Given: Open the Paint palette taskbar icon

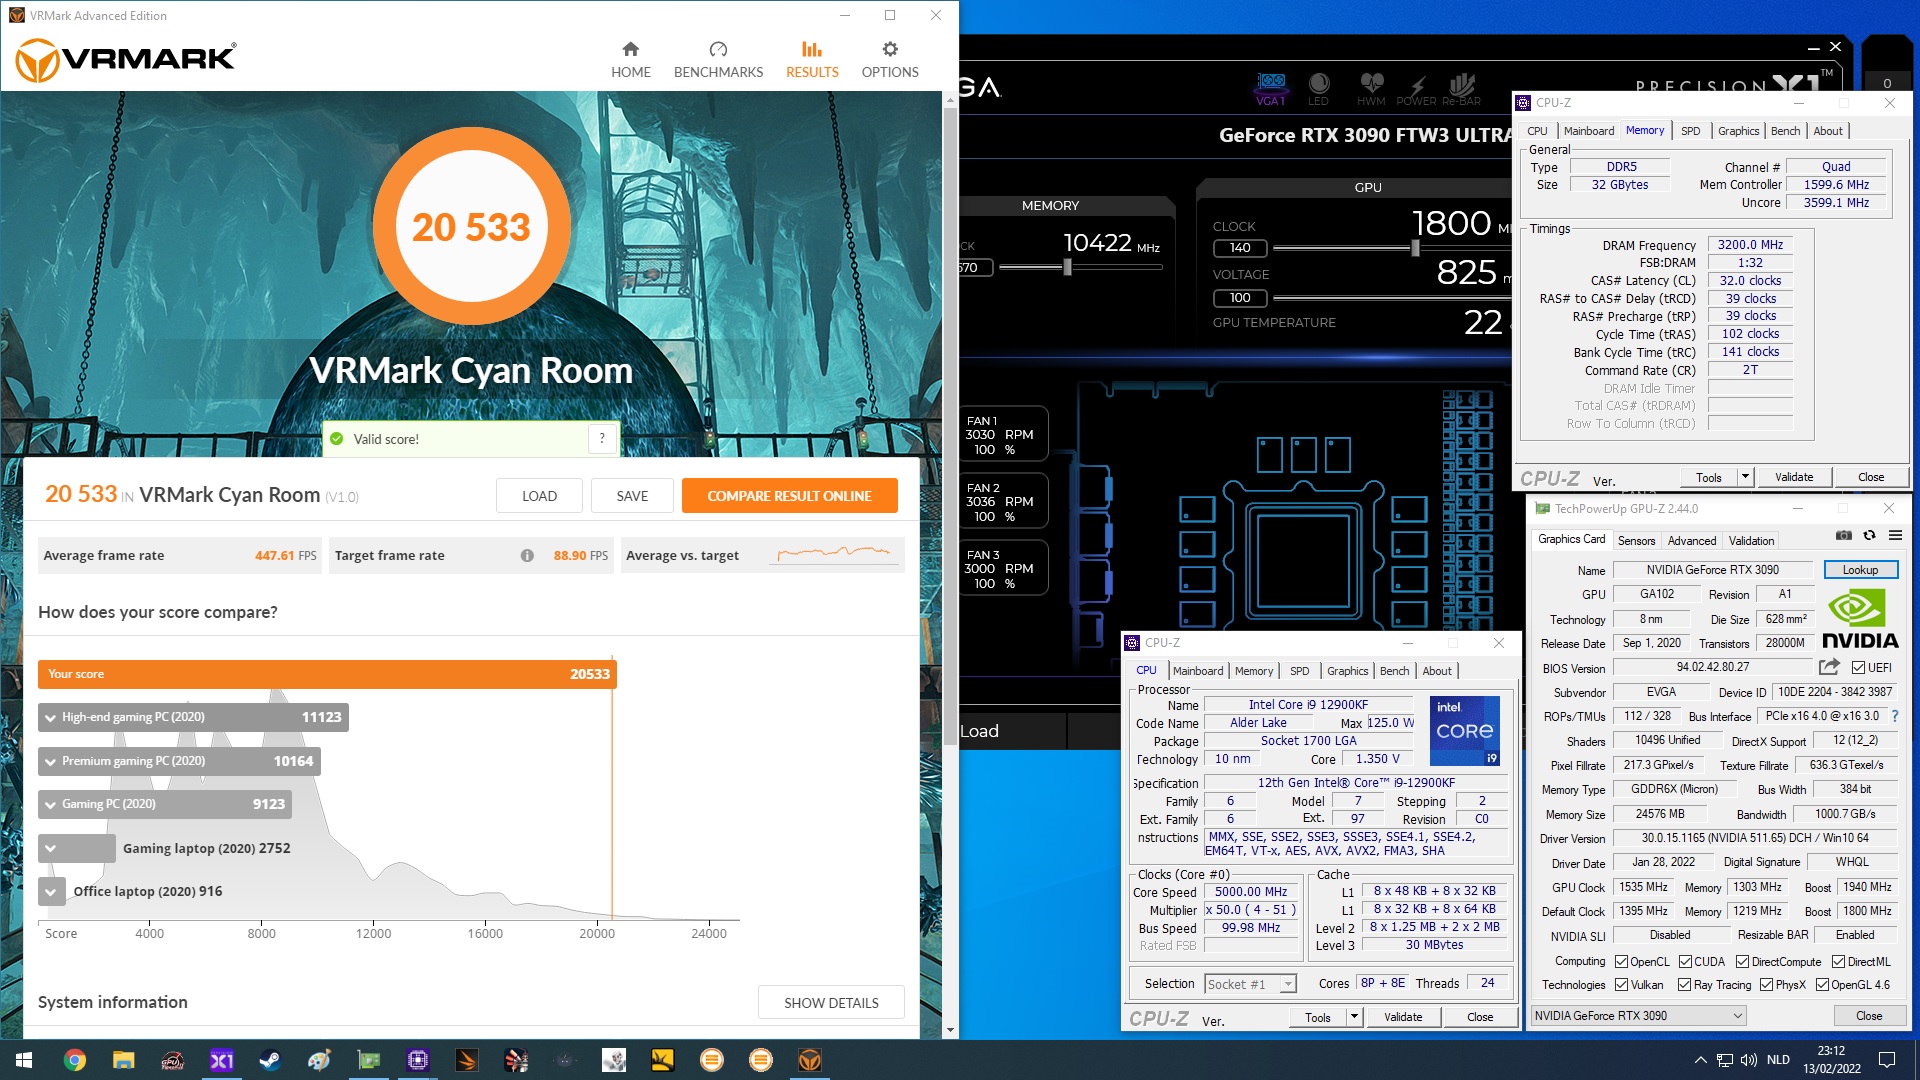Looking at the screenshot, I should click(319, 1060).
